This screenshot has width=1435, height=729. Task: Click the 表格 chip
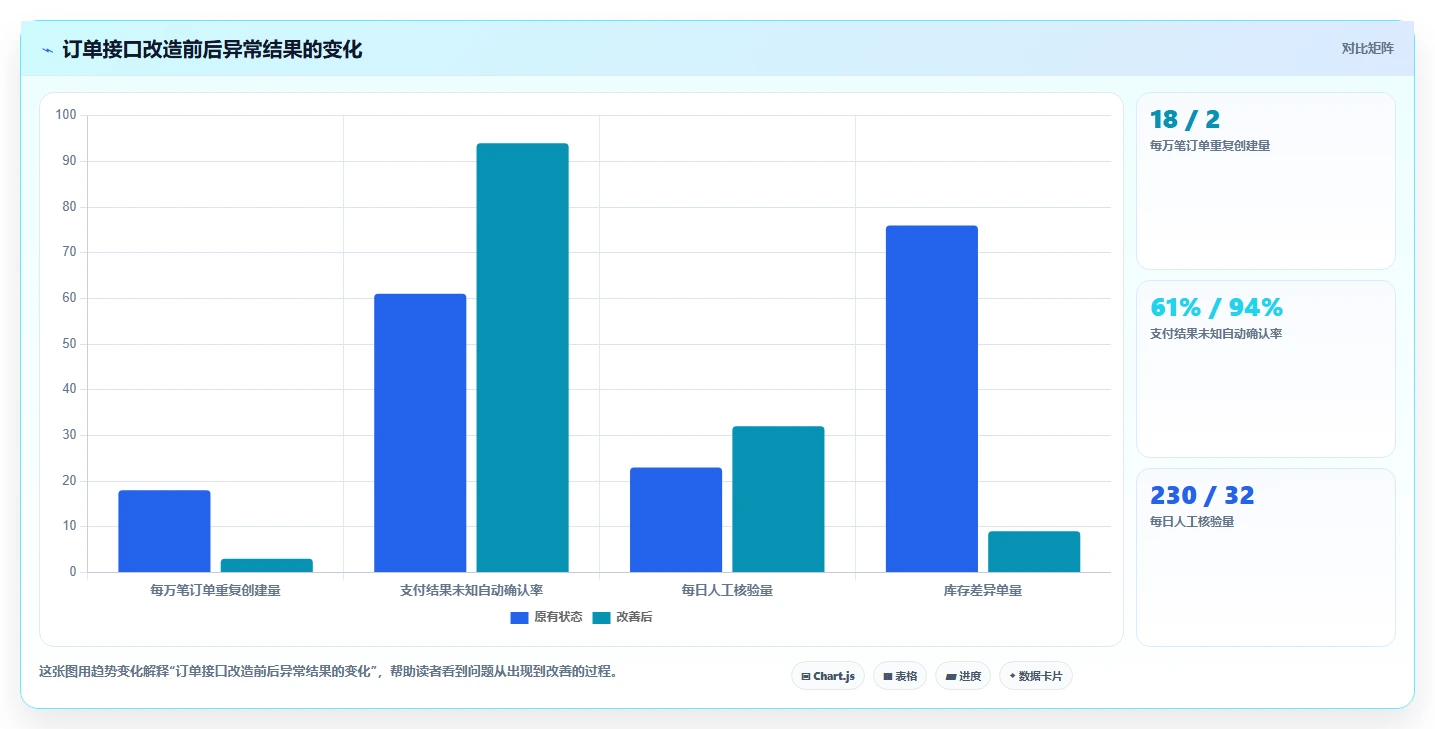pos(900,676)
